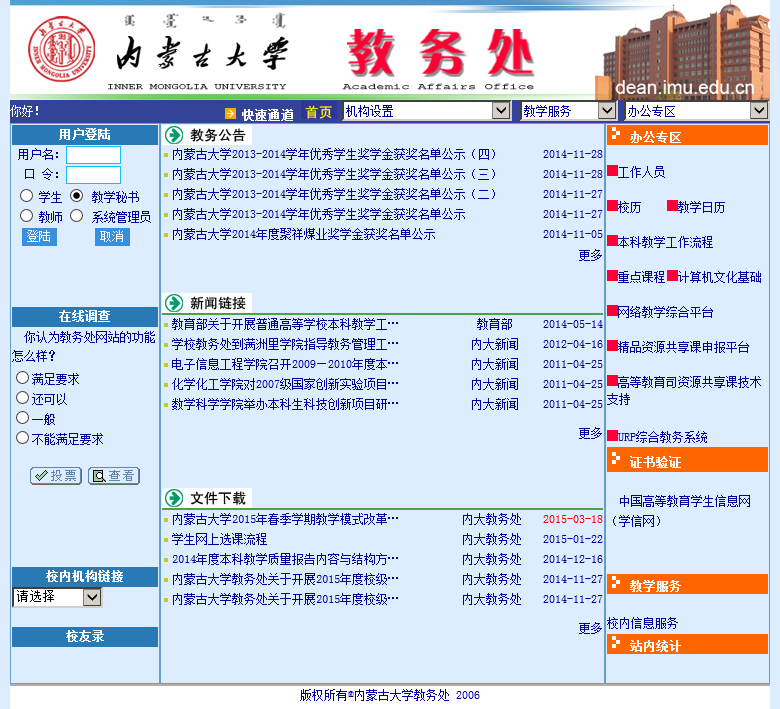
Task: Click the date 2015-03-18 in red
Action: [x=573, y=519]
